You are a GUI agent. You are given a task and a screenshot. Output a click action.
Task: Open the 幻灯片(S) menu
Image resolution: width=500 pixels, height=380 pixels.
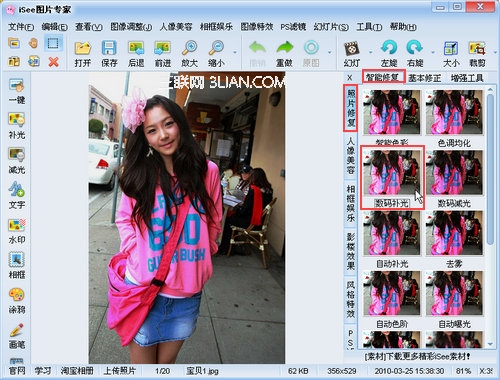(x=331, y=27)
